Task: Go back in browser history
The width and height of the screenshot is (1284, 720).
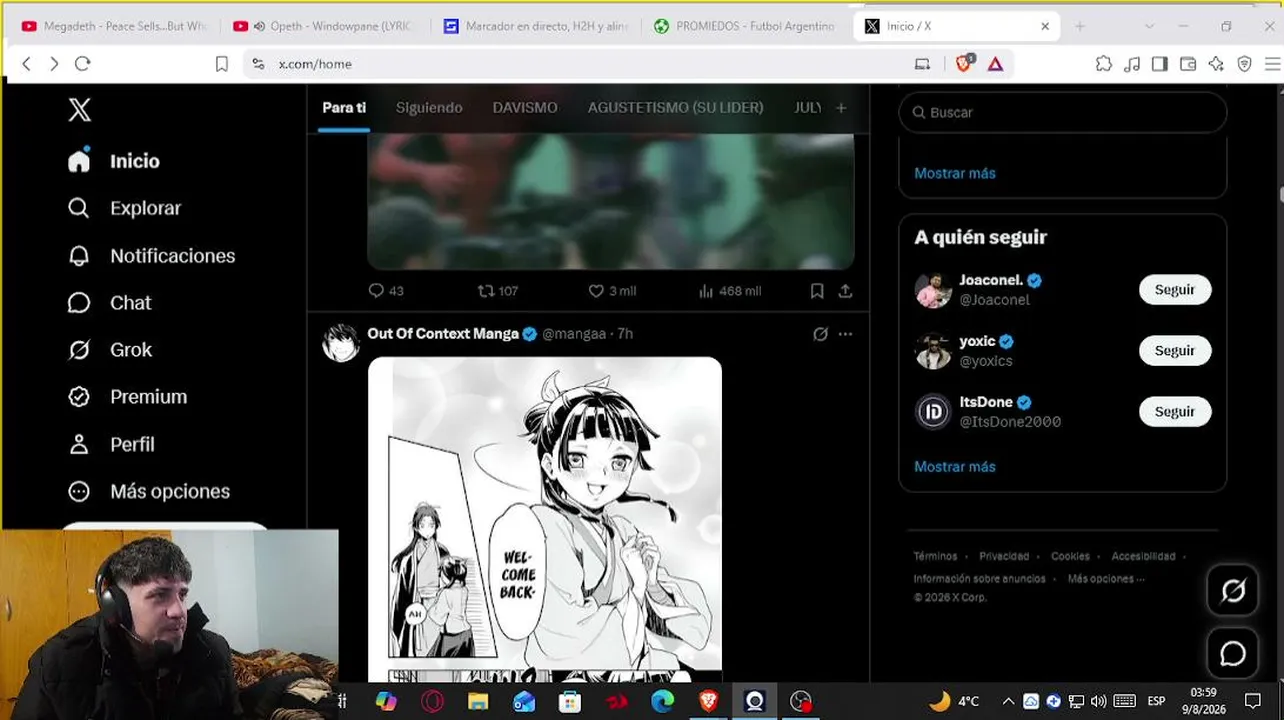Action: pyautogui.click(x=27, y=64)
